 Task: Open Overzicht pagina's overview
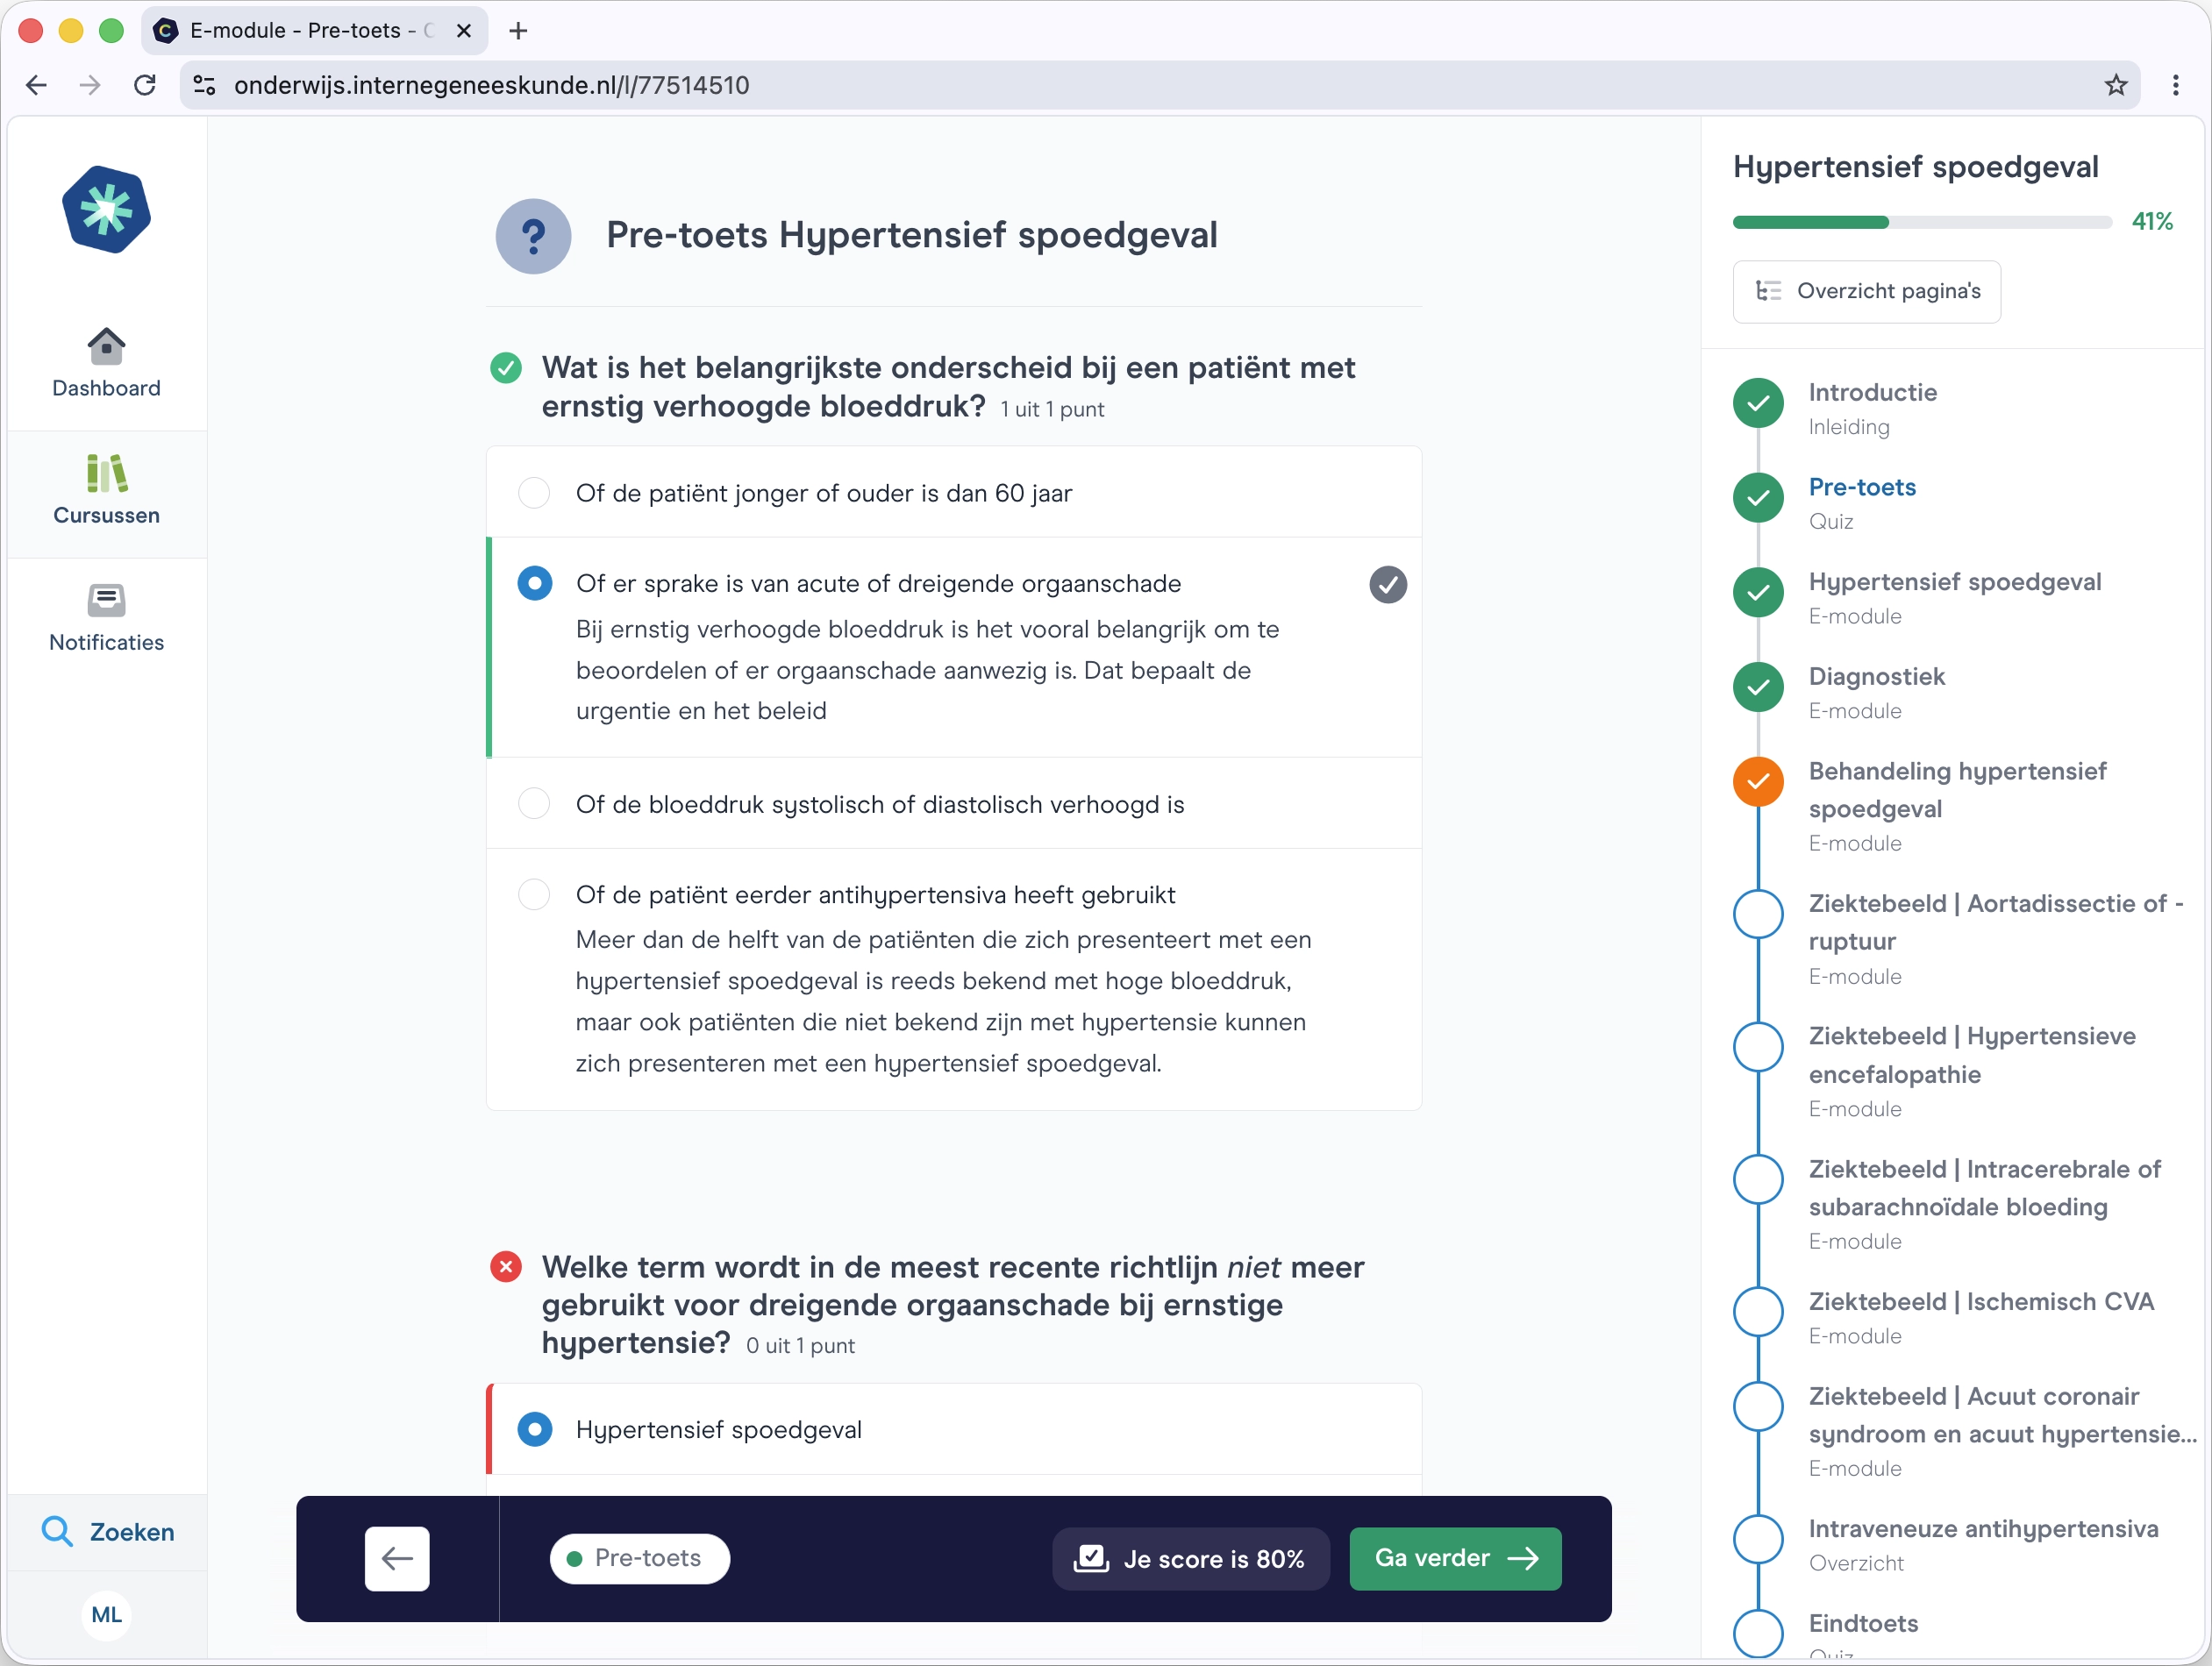click(x=1866, y=291)
